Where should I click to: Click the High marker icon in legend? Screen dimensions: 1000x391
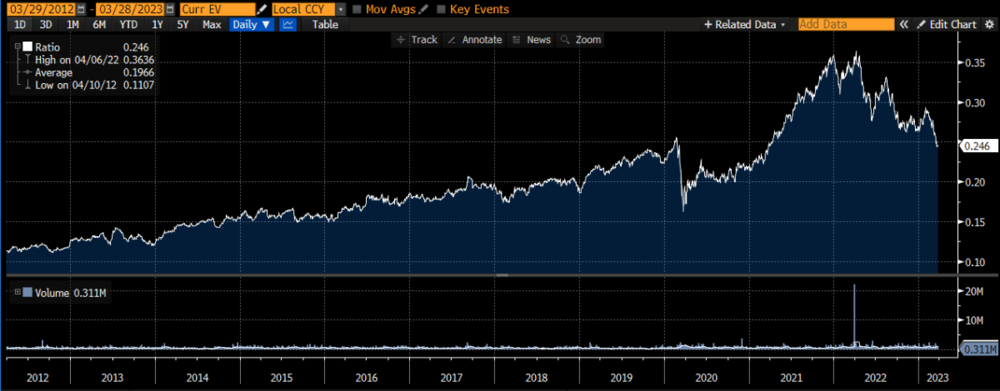27,59
